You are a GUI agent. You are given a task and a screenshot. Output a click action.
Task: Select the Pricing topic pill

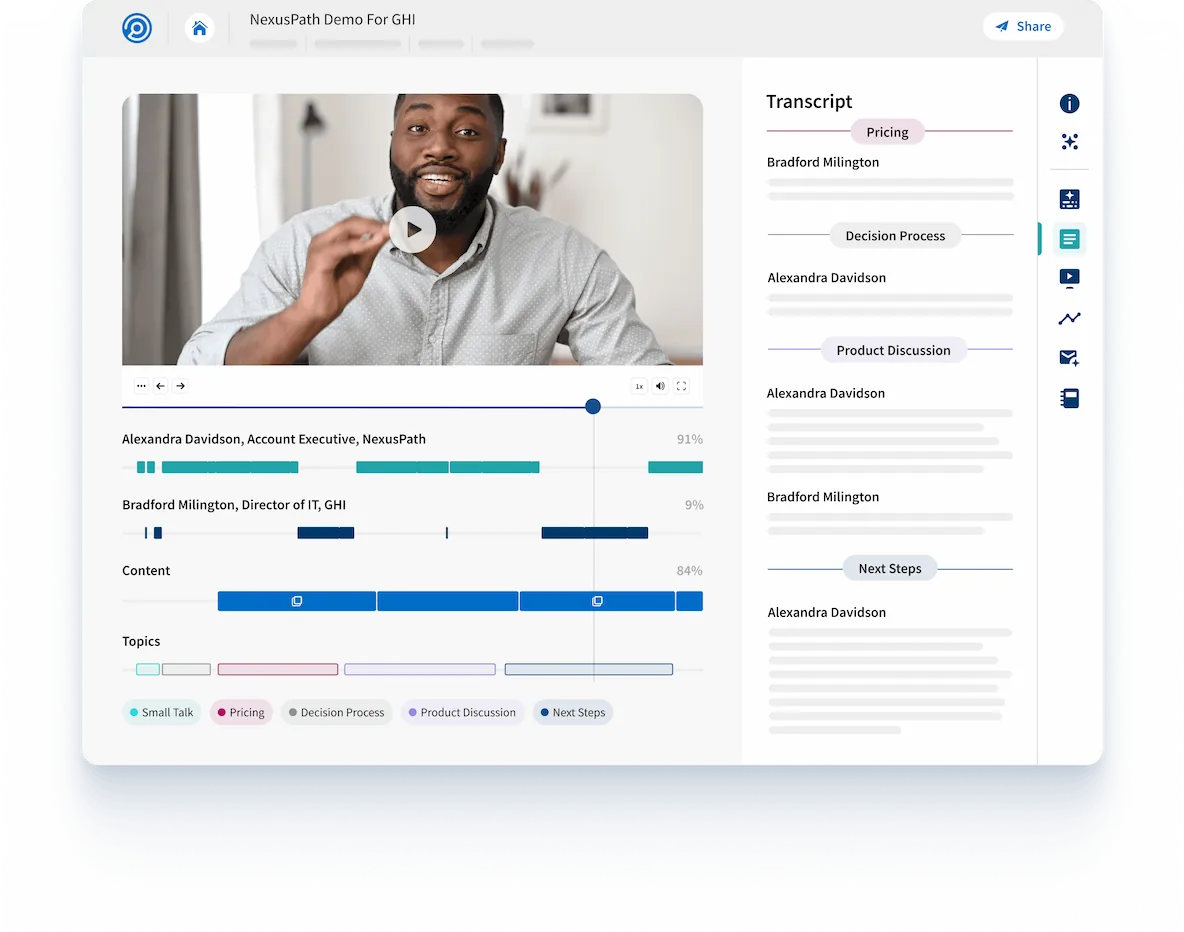click(x=241, y=712)
